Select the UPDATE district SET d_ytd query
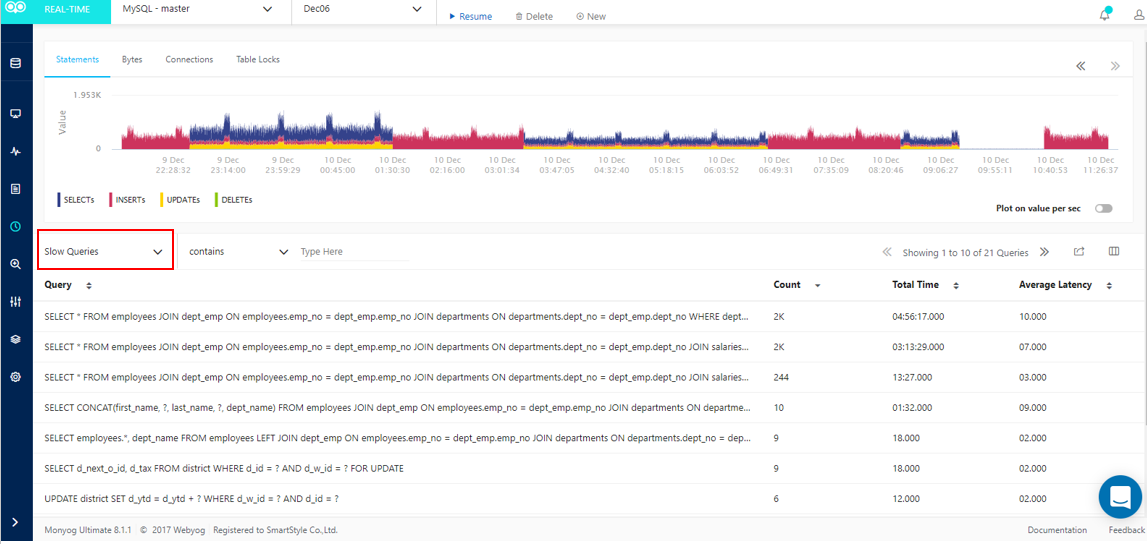 [191, 499]
